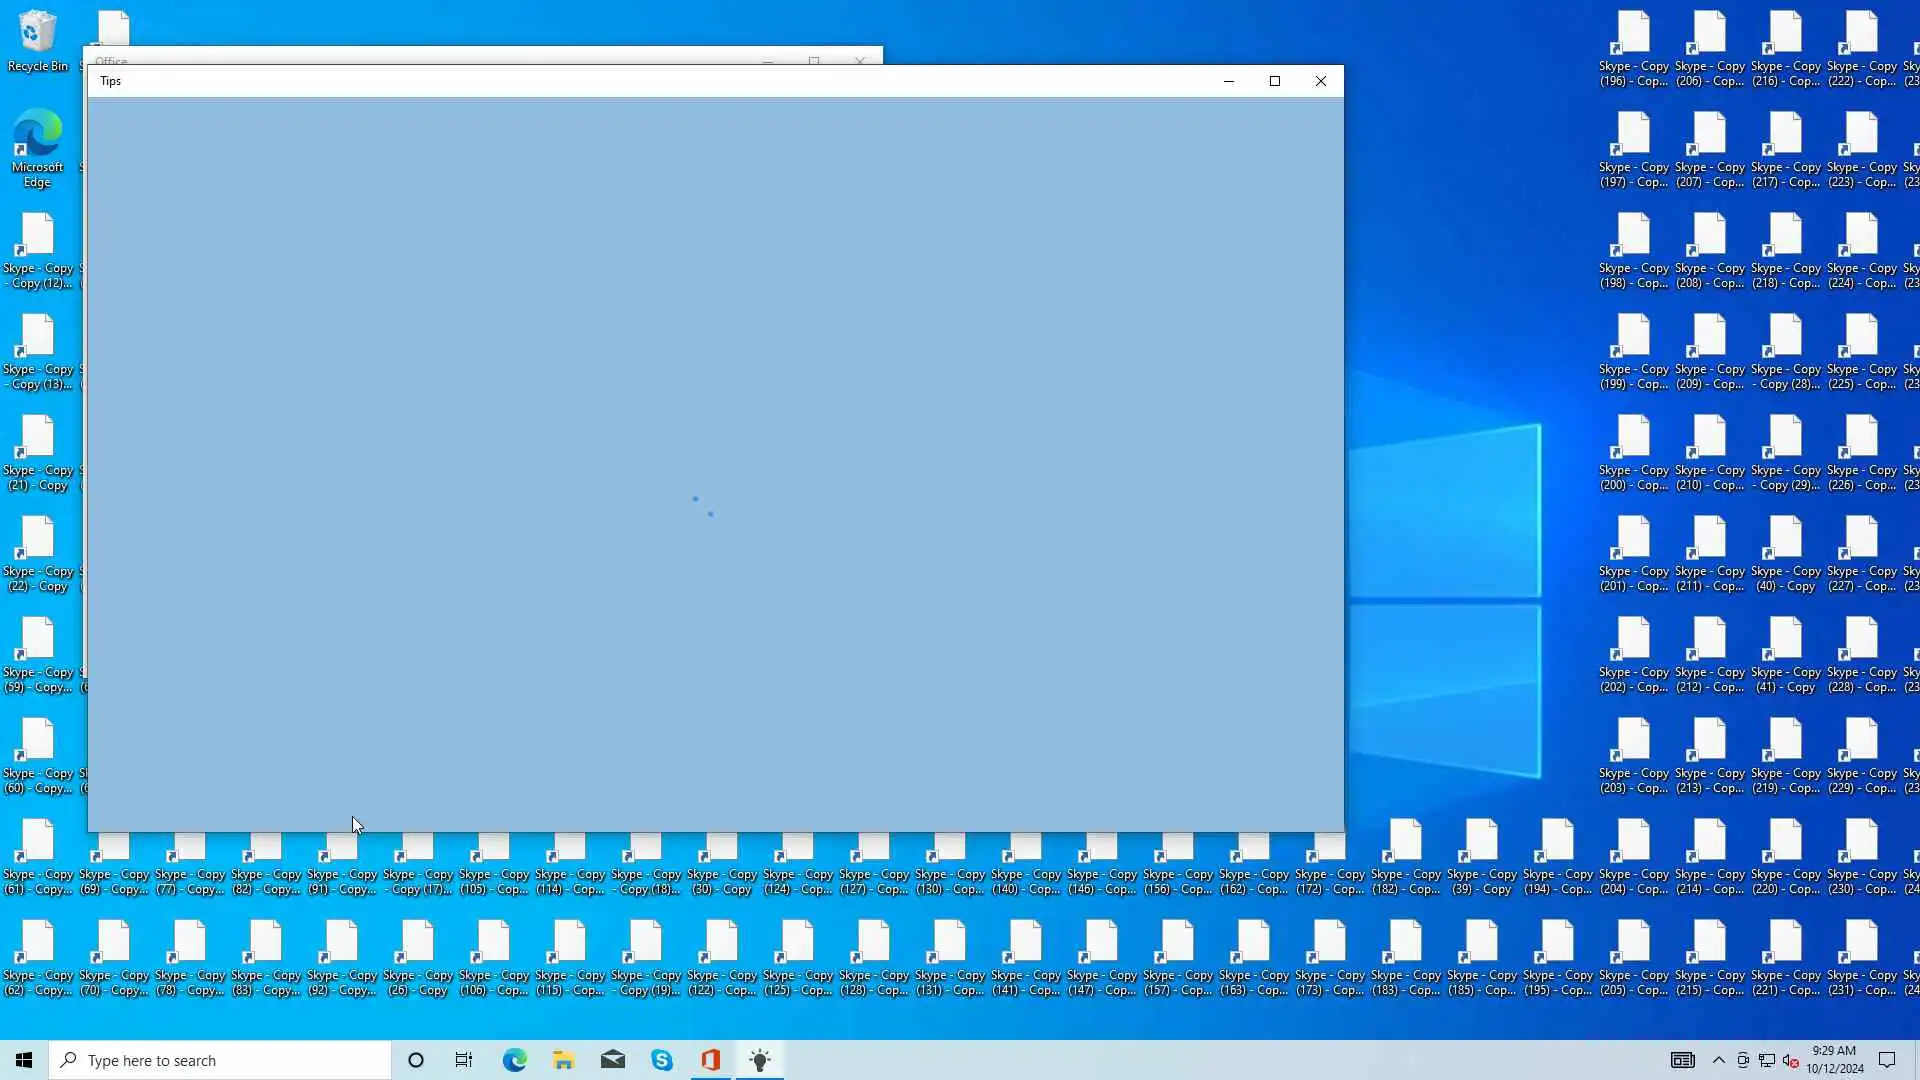Click the Meet Now tray icon
The height and width of the screenshot is (1080, 1920).
(x=1743, y=1060)
